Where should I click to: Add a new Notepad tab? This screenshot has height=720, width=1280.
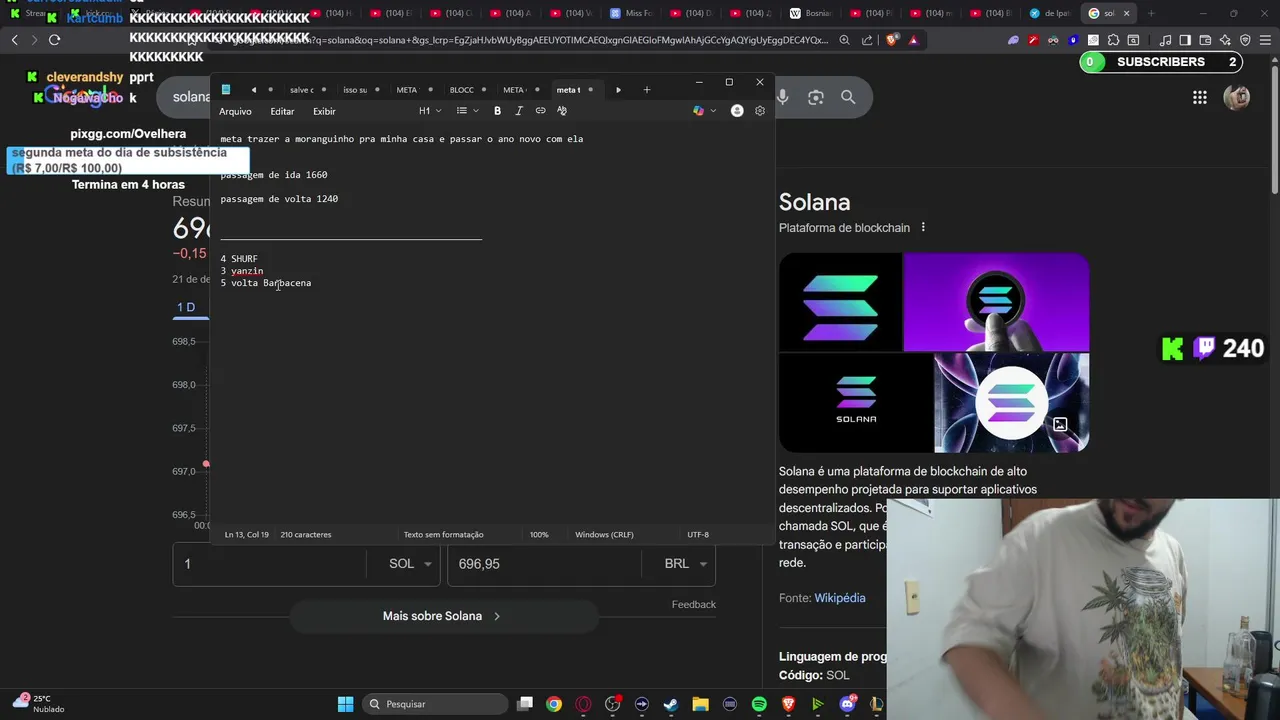647,90
